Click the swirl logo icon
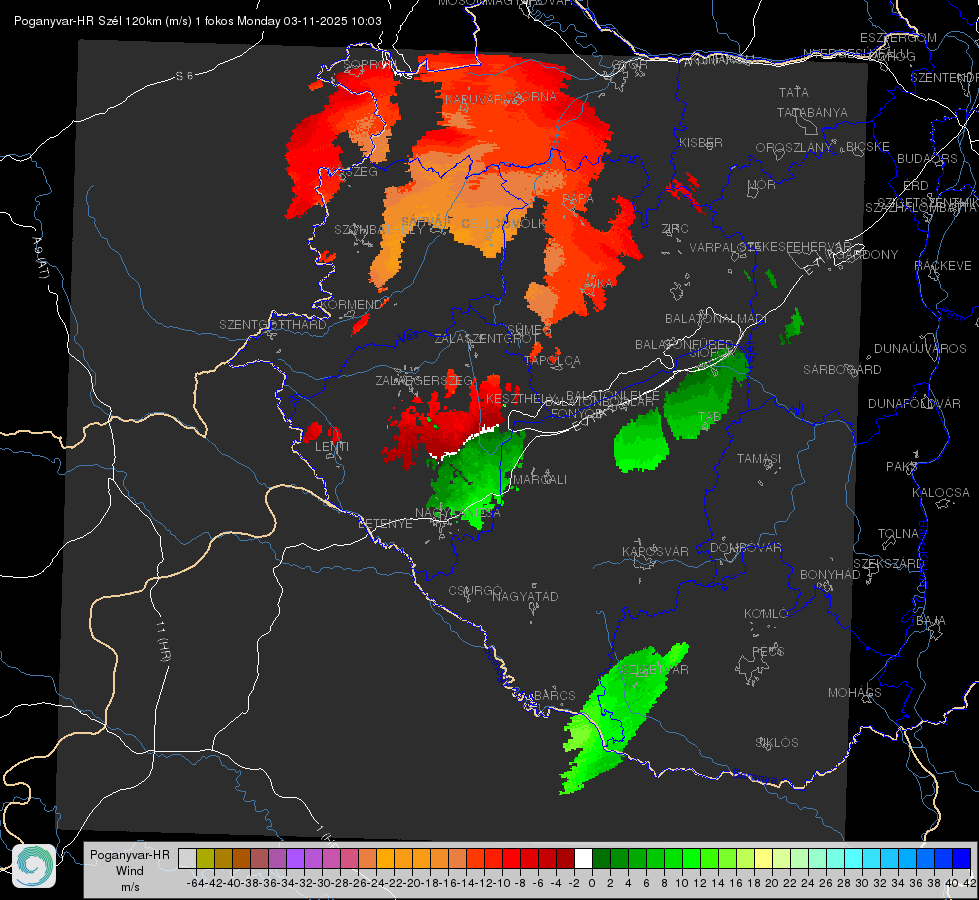 34,866
